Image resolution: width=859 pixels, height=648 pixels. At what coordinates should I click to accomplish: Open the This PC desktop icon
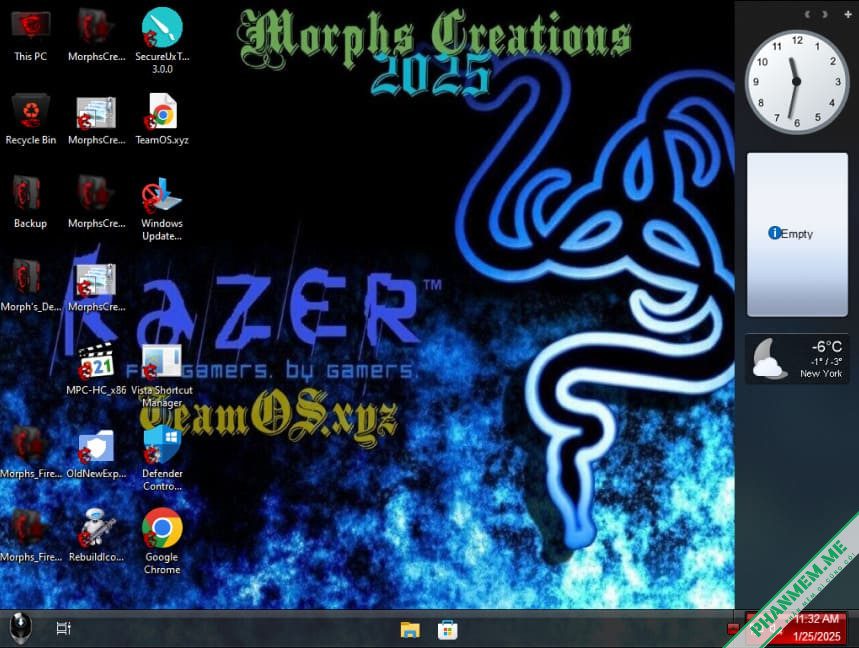(31, 34)
